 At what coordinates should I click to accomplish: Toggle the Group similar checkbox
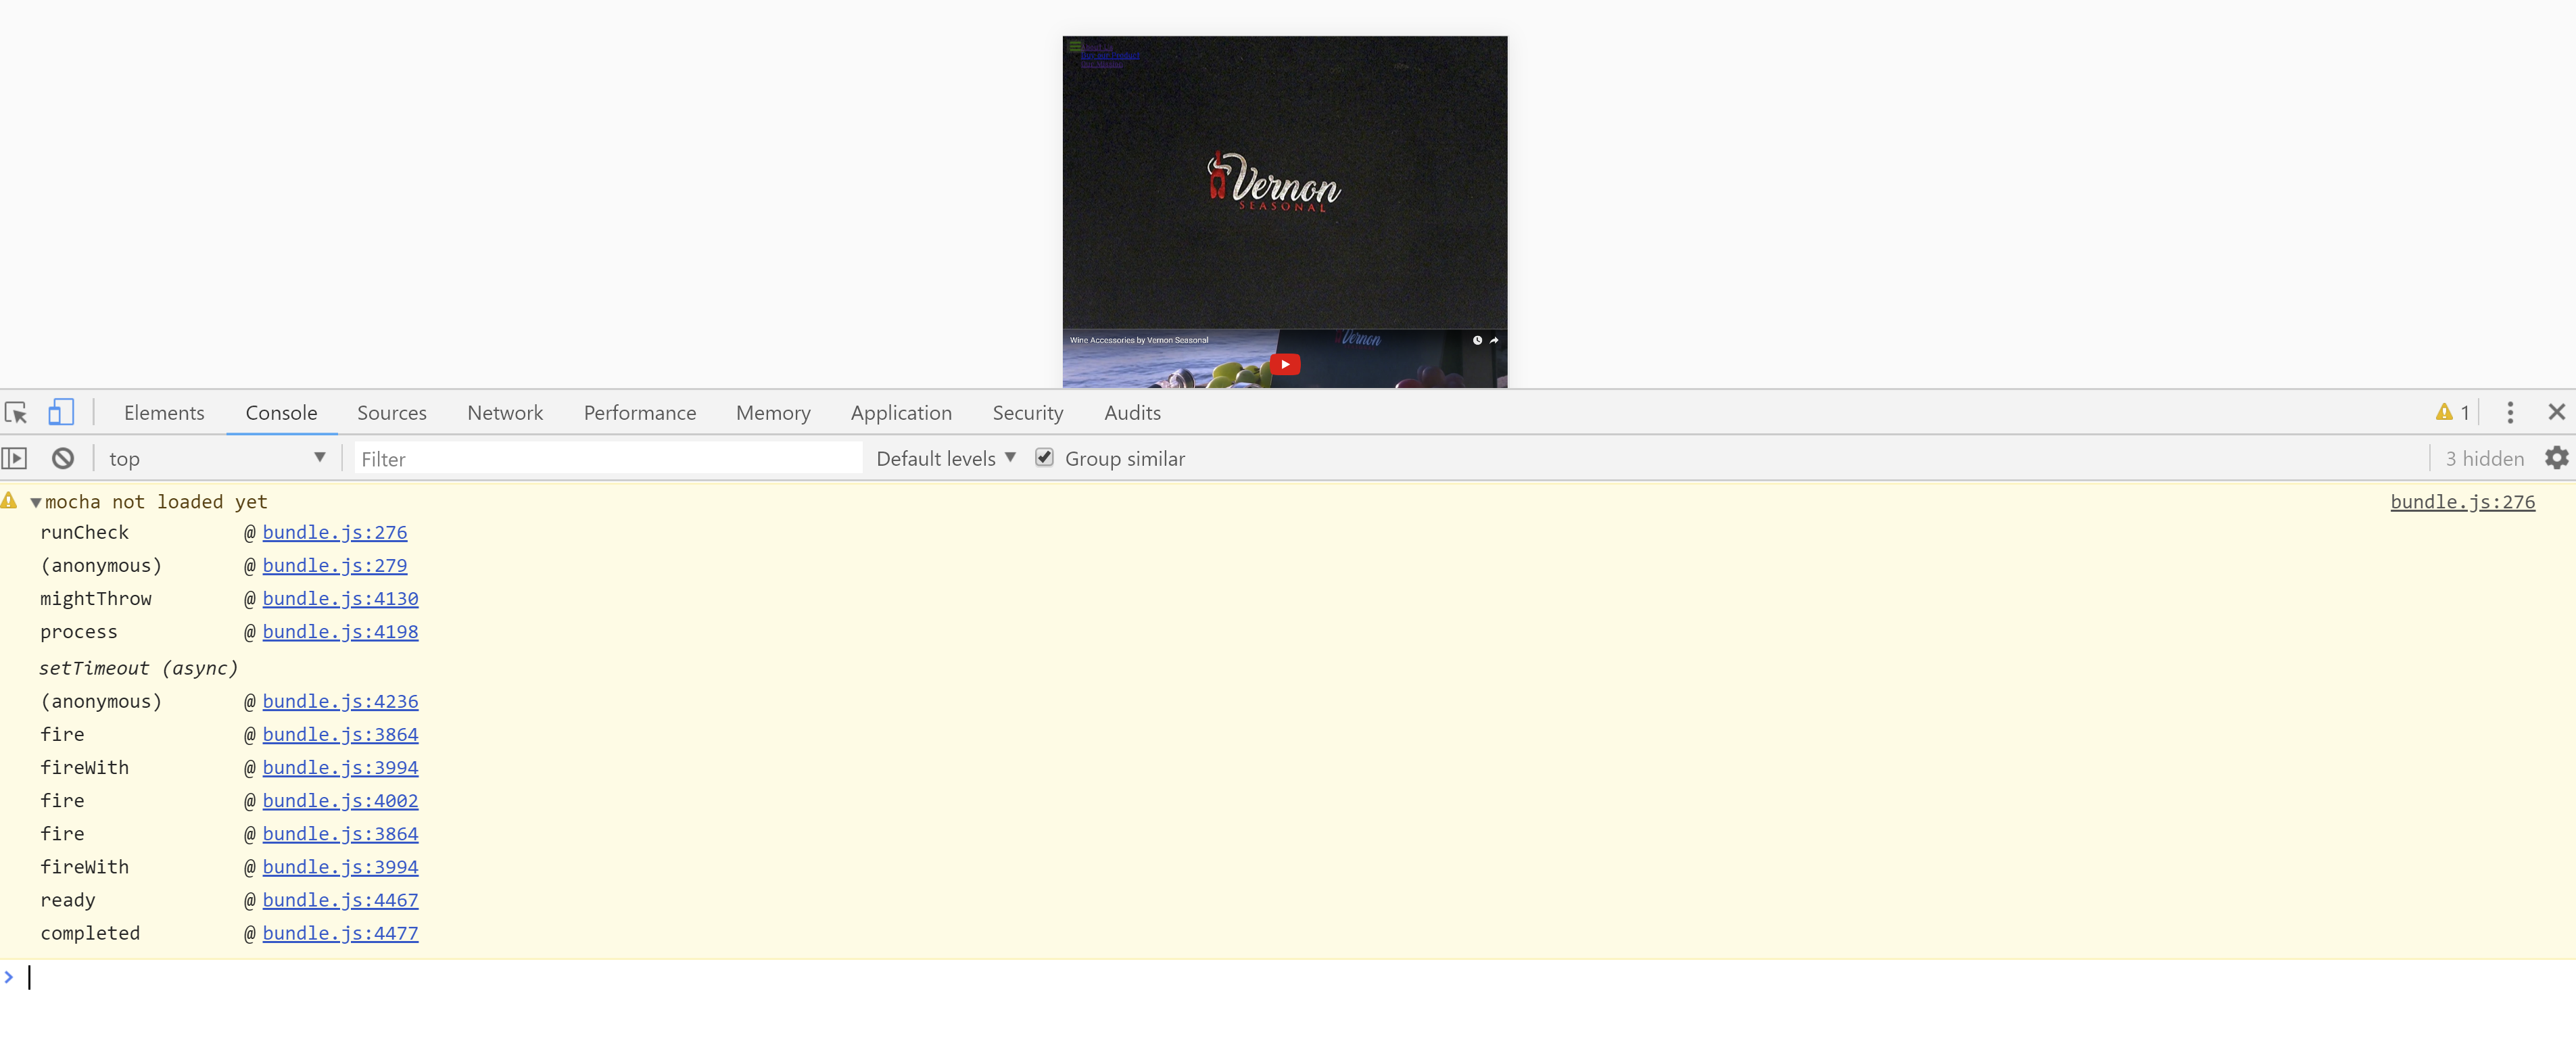[1044, 457]
